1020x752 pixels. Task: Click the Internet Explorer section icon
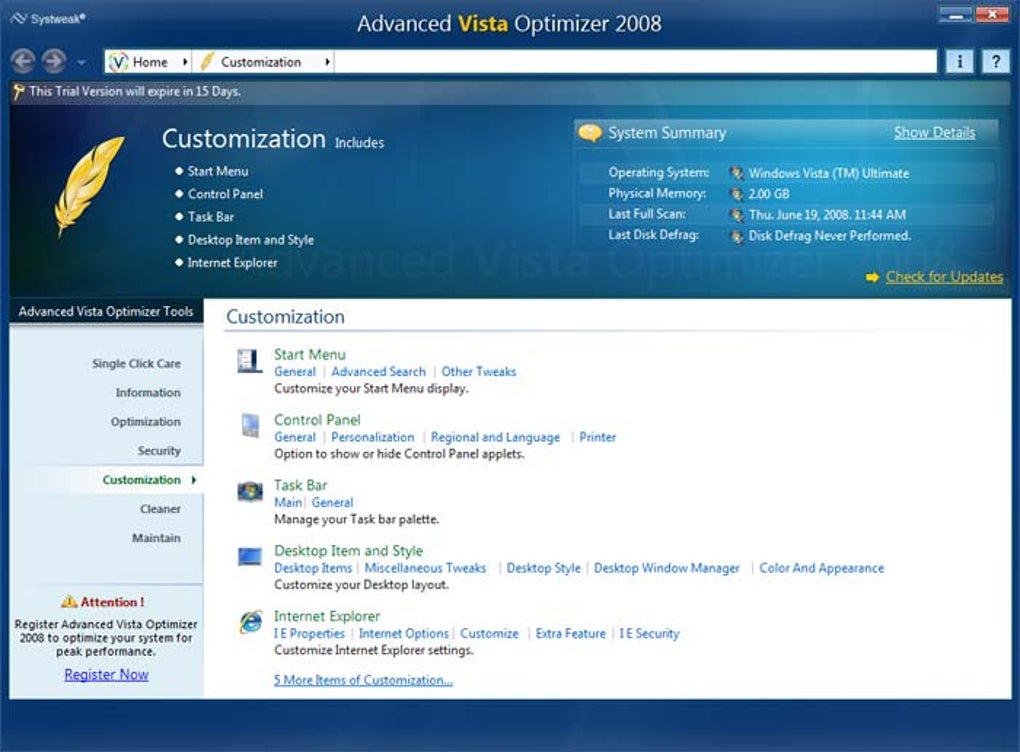pyautogui.click(x=250, y=622)
